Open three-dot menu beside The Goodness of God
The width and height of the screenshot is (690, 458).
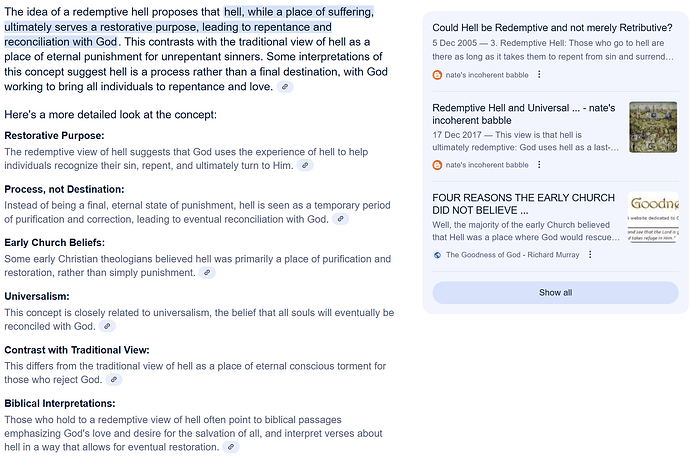pos(590,255)
